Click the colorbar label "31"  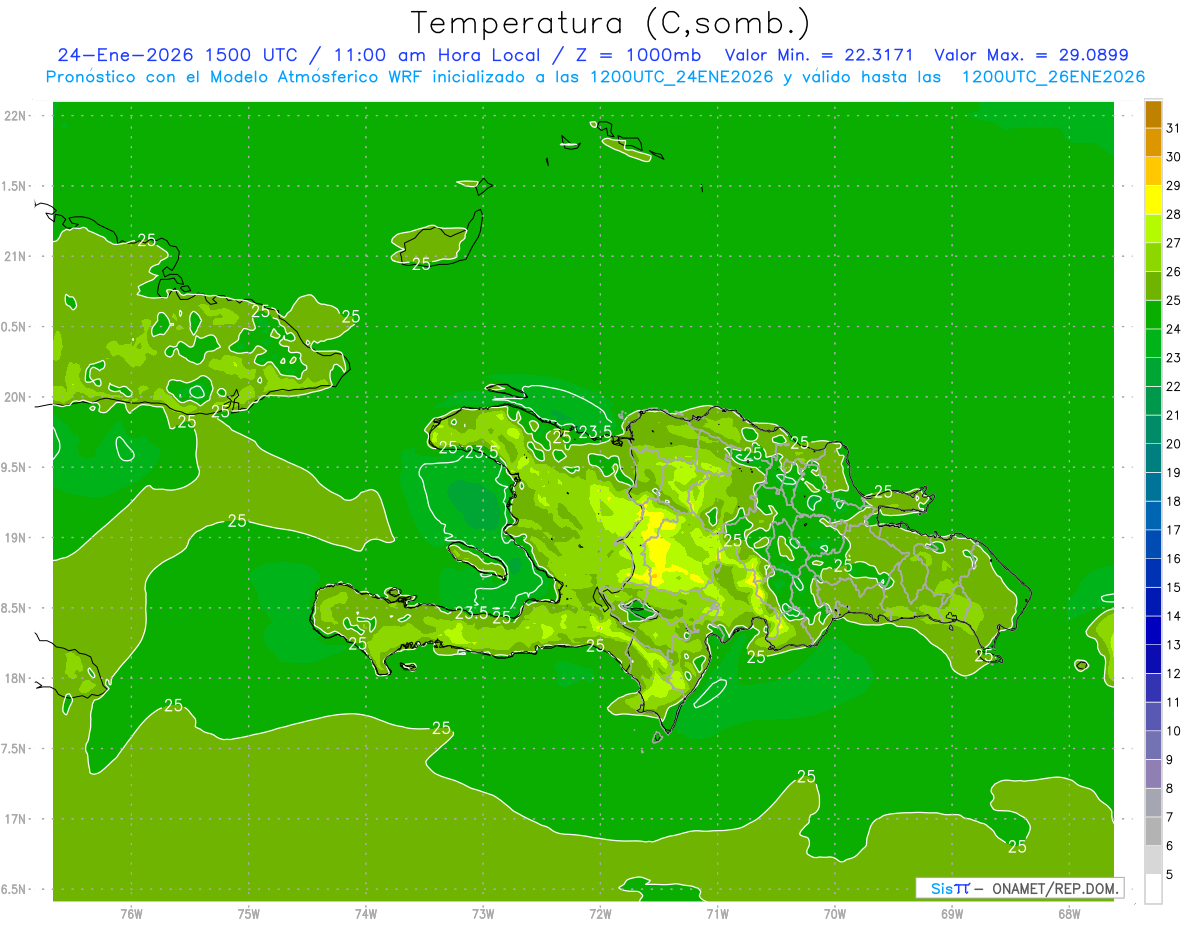click(x=1174, y=128)
